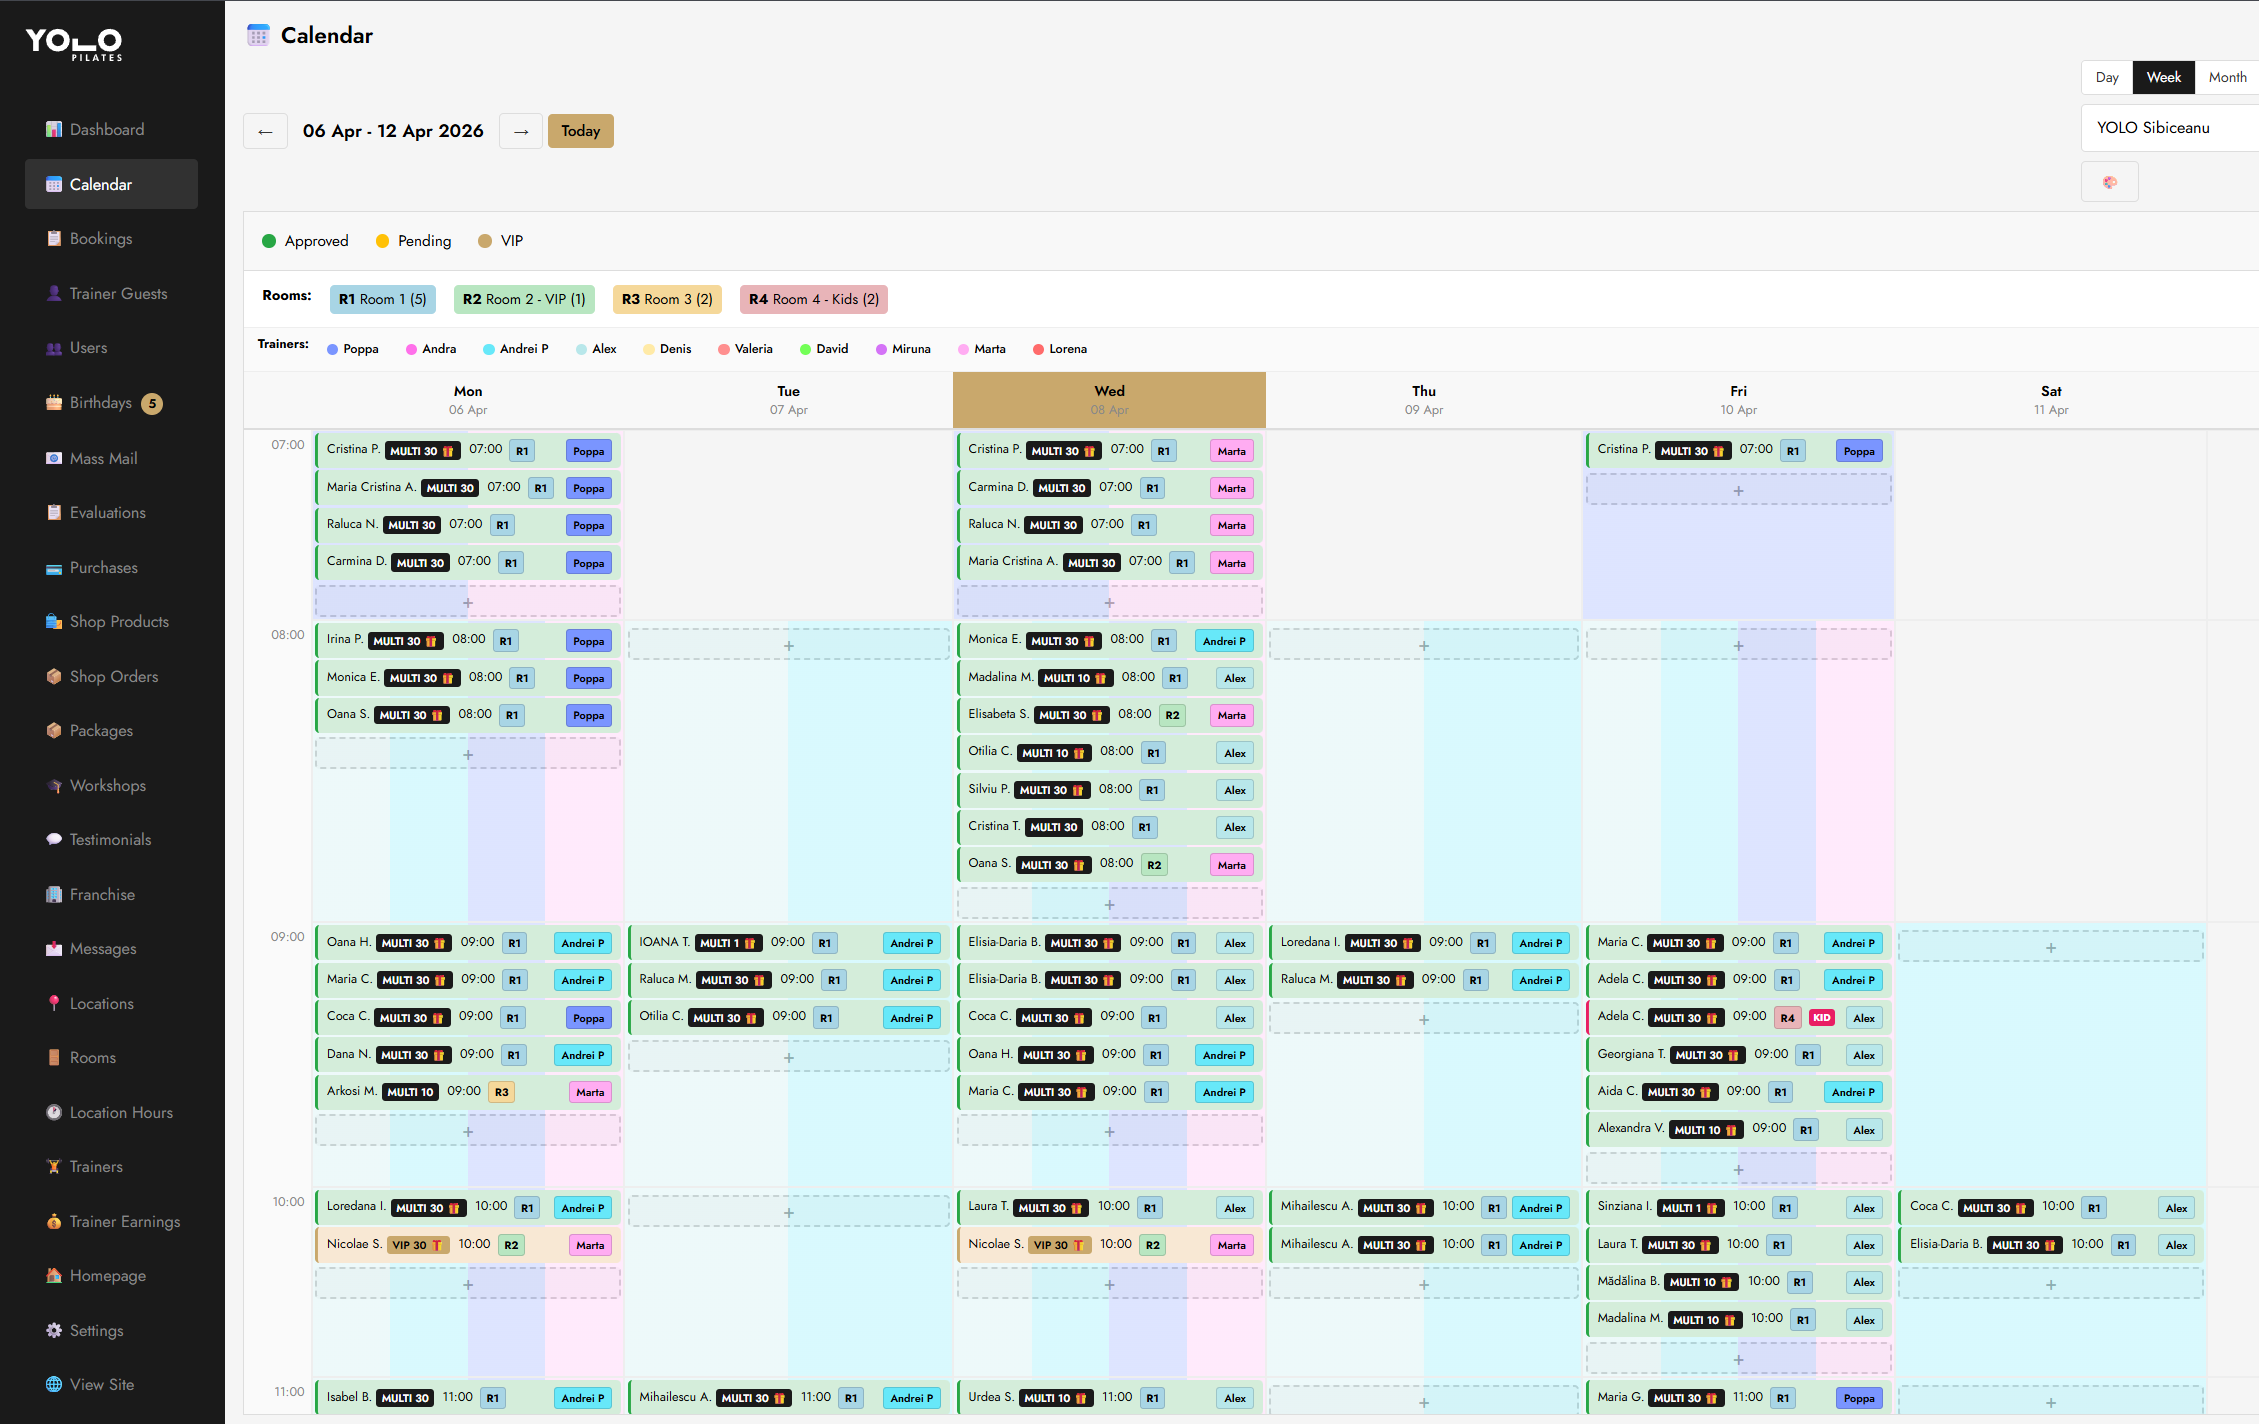Image resolution: width=2259 pixels, height=1424 pixels.
Task: Open Shop Products from the sidebar
Action: click(x=118, y=621)
